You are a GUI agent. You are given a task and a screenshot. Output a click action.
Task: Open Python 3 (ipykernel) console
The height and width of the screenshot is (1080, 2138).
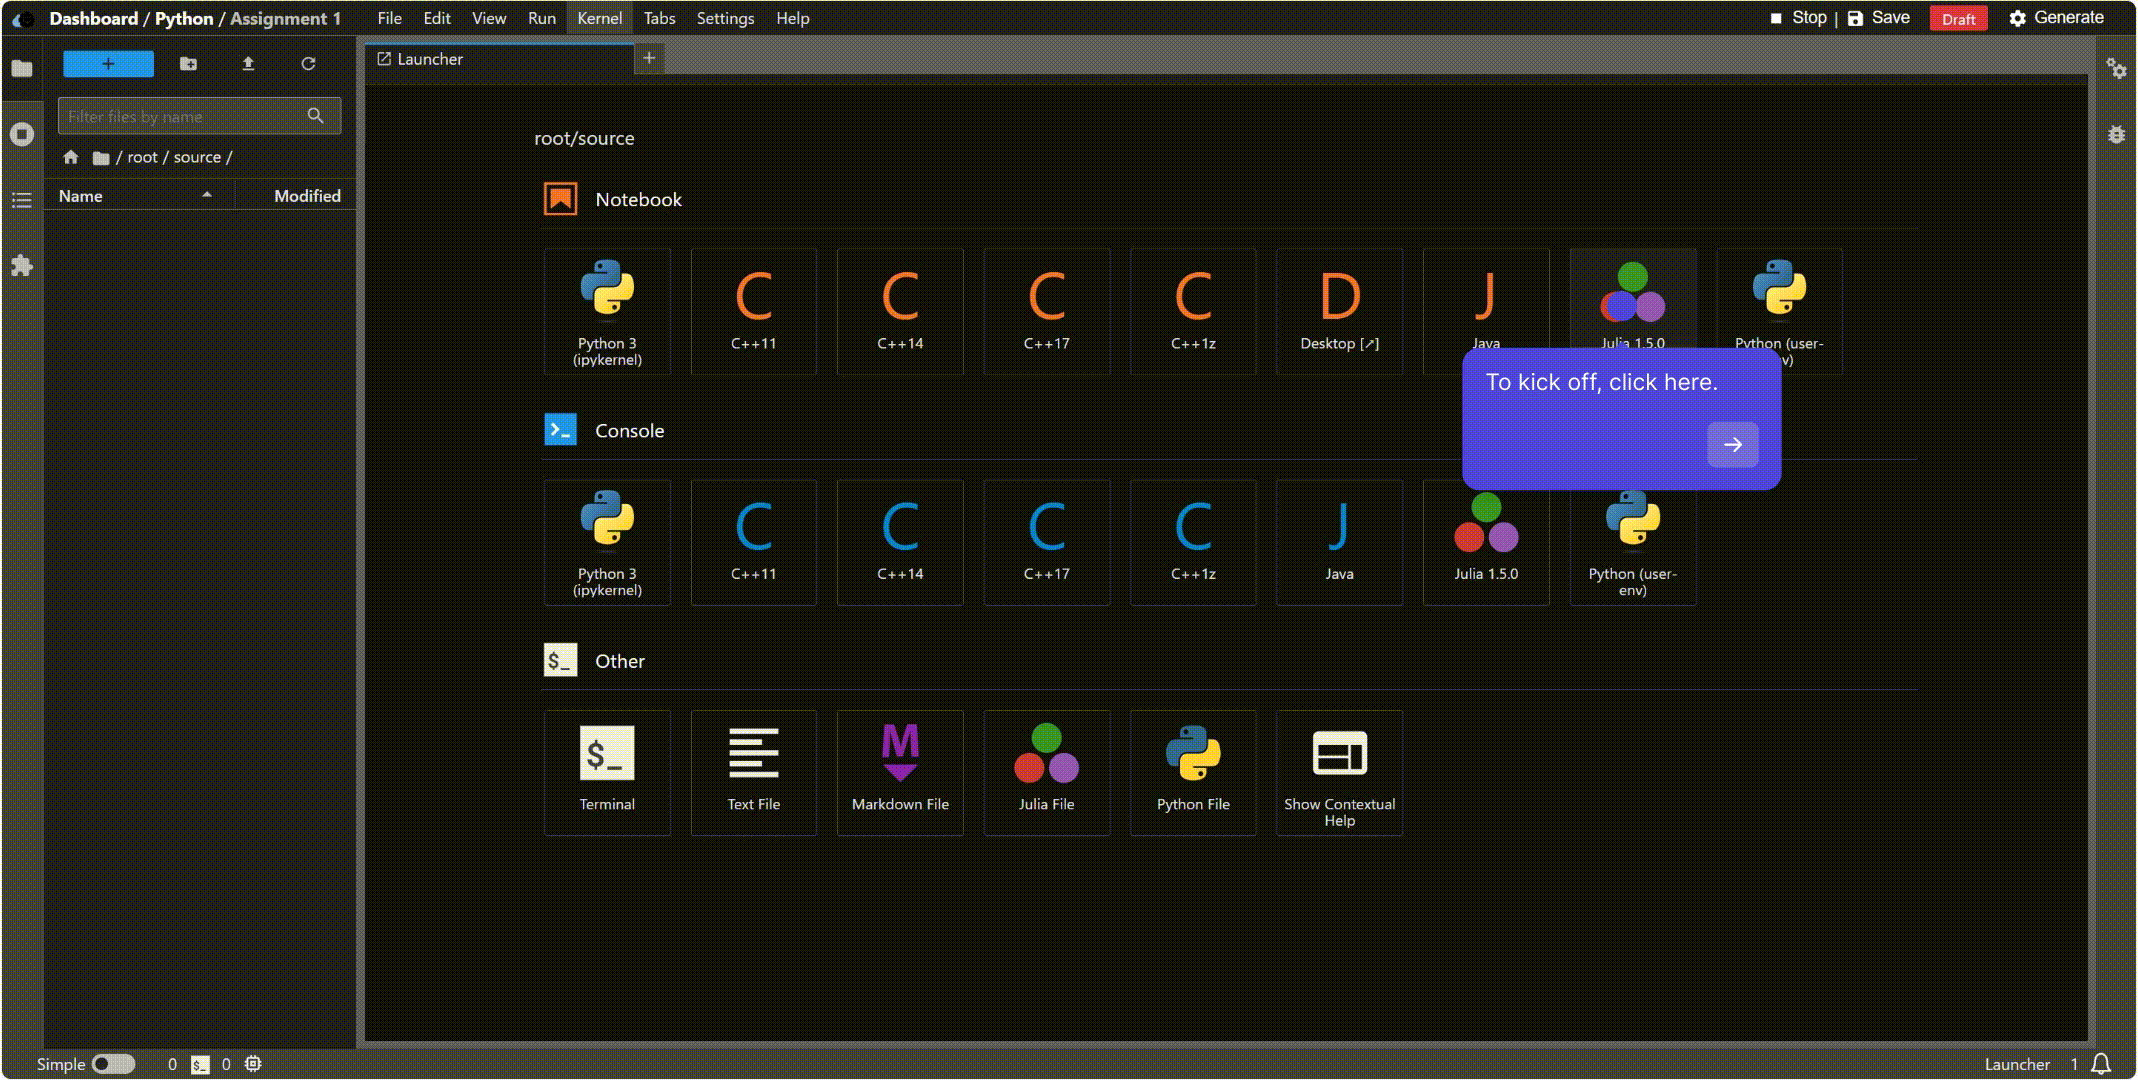click(607, 542)
